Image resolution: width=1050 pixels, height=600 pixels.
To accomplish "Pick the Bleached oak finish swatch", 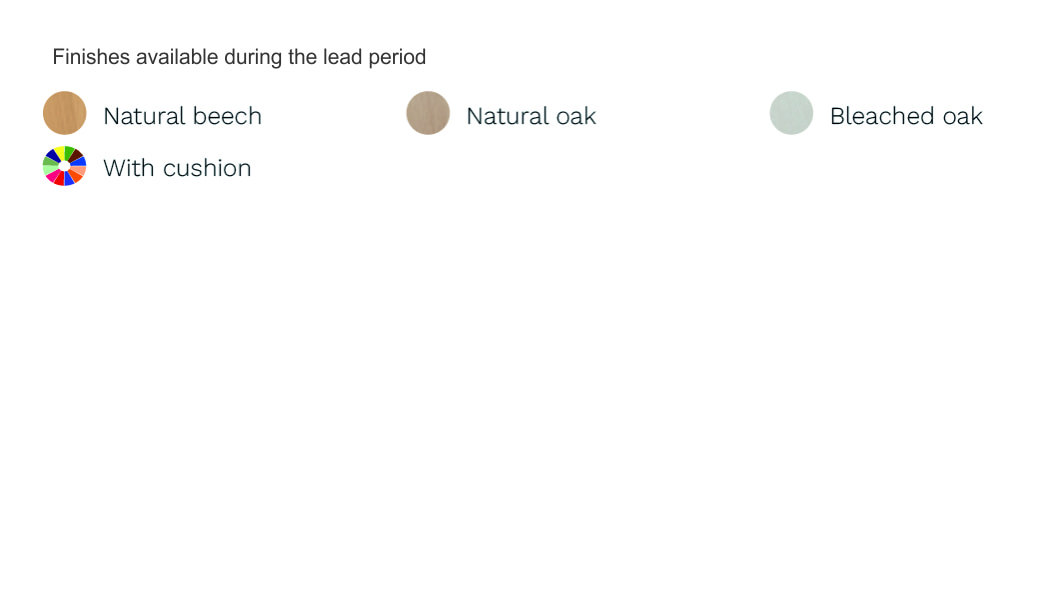I will click(791, 113).
